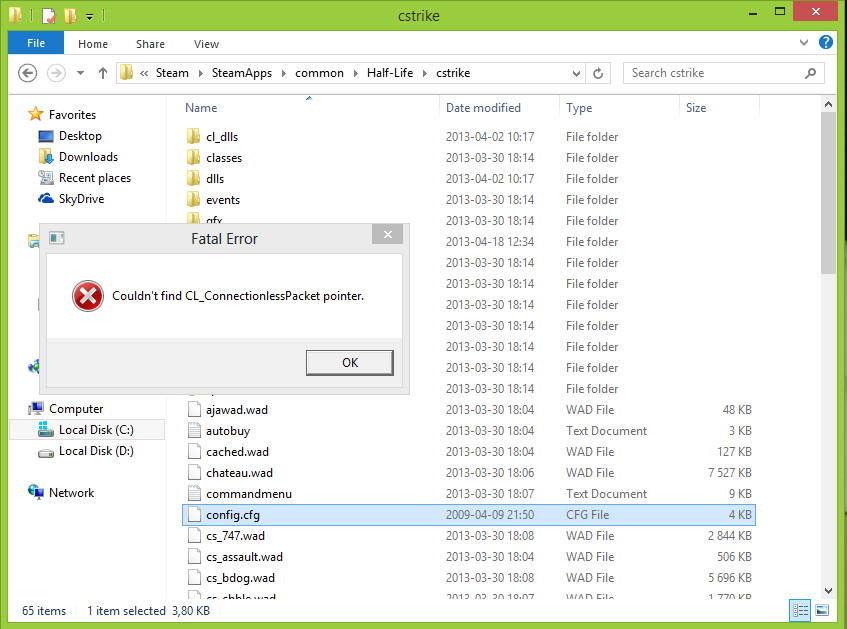The height and width of the screenshot is (629, 847).
Task: Expand the Half-Life breadcrumb subfolder arrow
Action: pyautogui.click(x=425, y=73)
